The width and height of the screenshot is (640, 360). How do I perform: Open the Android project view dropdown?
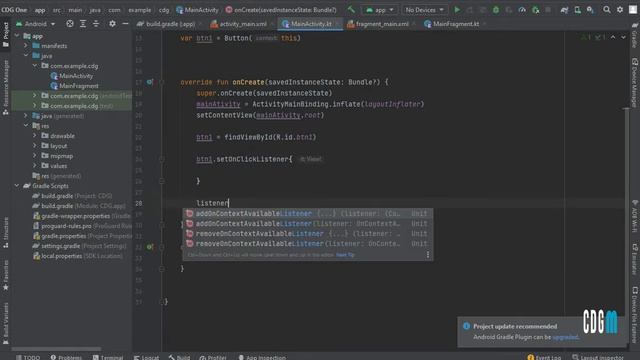coord(35,24)
